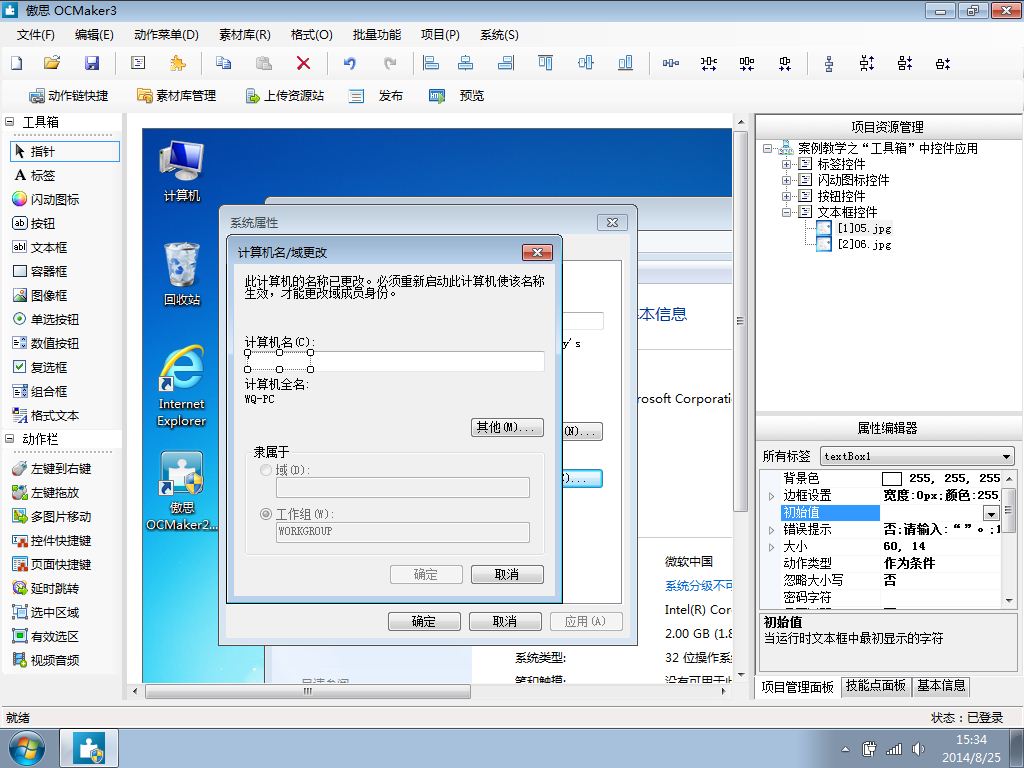Expand the 边框设置 property

(x=771, y=496)
